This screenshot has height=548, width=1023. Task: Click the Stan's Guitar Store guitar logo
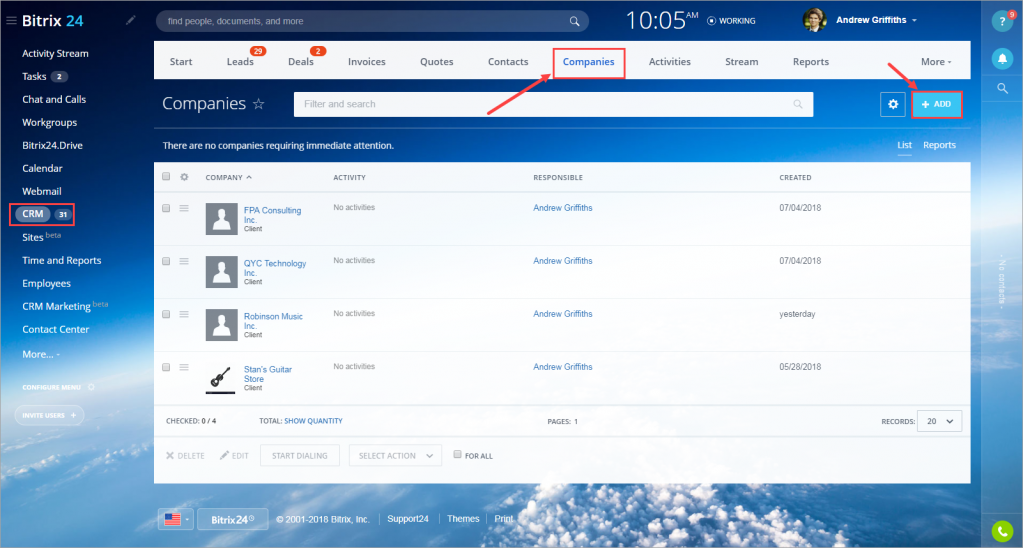tap(221, 378)
